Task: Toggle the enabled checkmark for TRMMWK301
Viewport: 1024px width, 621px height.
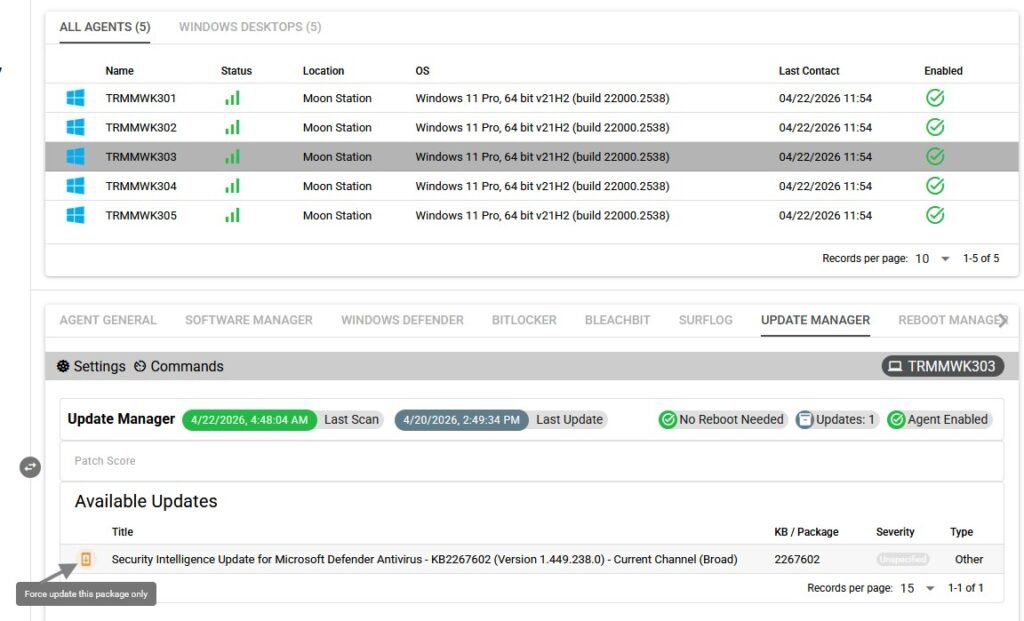Action: click(935, 98)
